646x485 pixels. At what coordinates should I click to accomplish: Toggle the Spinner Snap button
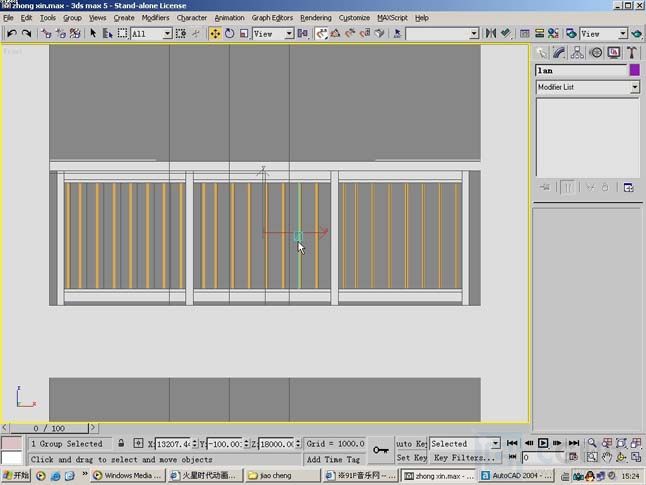365,33
